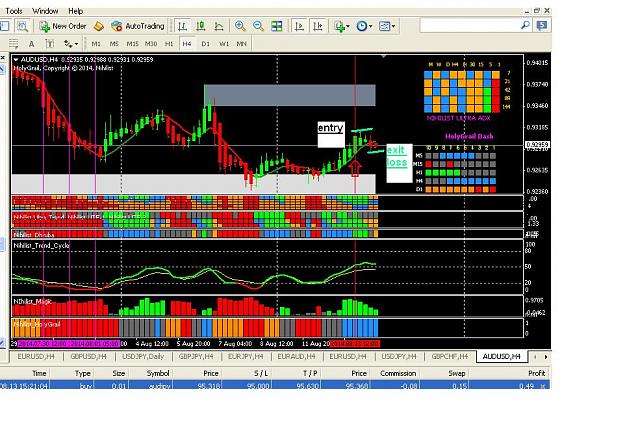625x437 pixels.
Task: Sort orders by Swap column
Action: pyautogui.click(x=457, y=374)
